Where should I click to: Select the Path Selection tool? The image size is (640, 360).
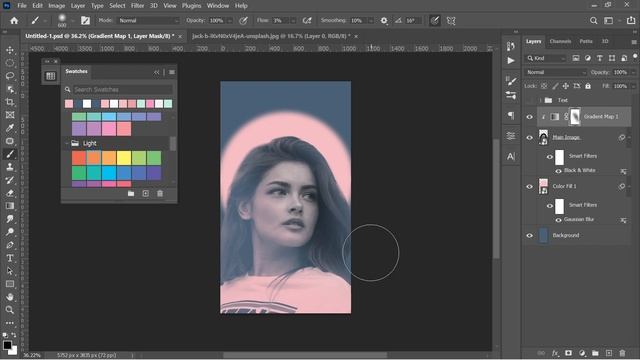point(10,271)
